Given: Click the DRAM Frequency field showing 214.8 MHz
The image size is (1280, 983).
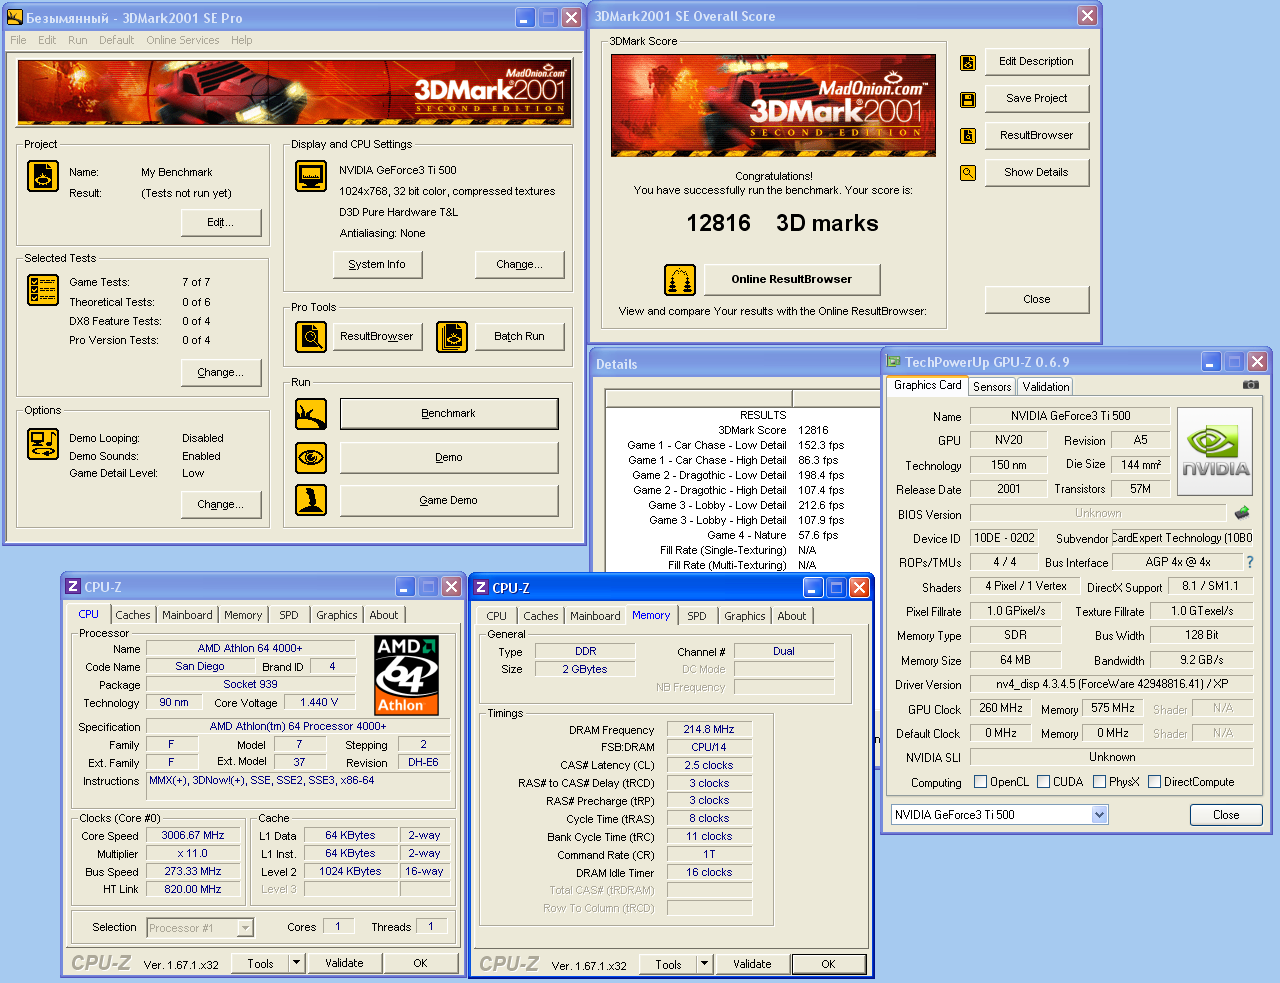Looking at the screenshot, I should (x=709, y=730).
